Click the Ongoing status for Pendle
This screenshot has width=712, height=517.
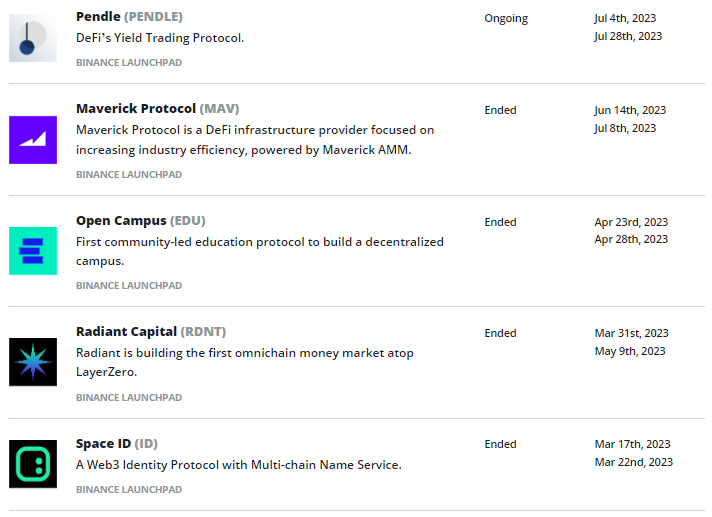506,18
